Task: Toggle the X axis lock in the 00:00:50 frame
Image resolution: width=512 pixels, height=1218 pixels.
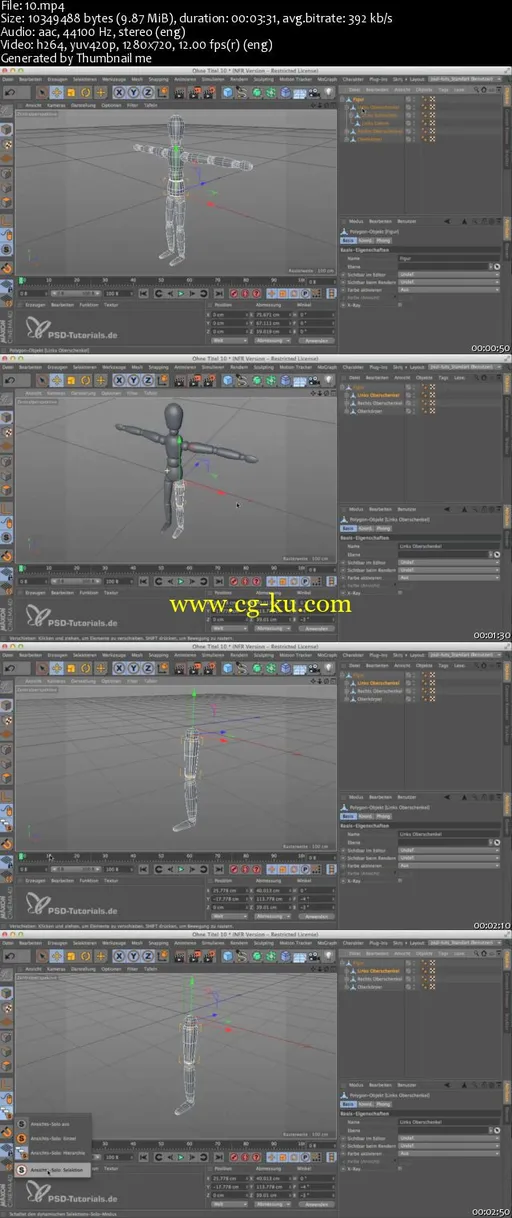Action: (x=119, y=92)
